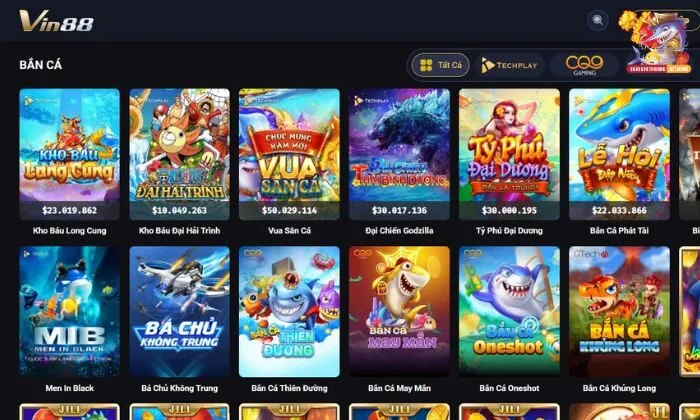Image resolution: width=700 pixels, height=420 pixels.
Task: Open Bá Chủ Không Trung game
Action: [179, 312]
